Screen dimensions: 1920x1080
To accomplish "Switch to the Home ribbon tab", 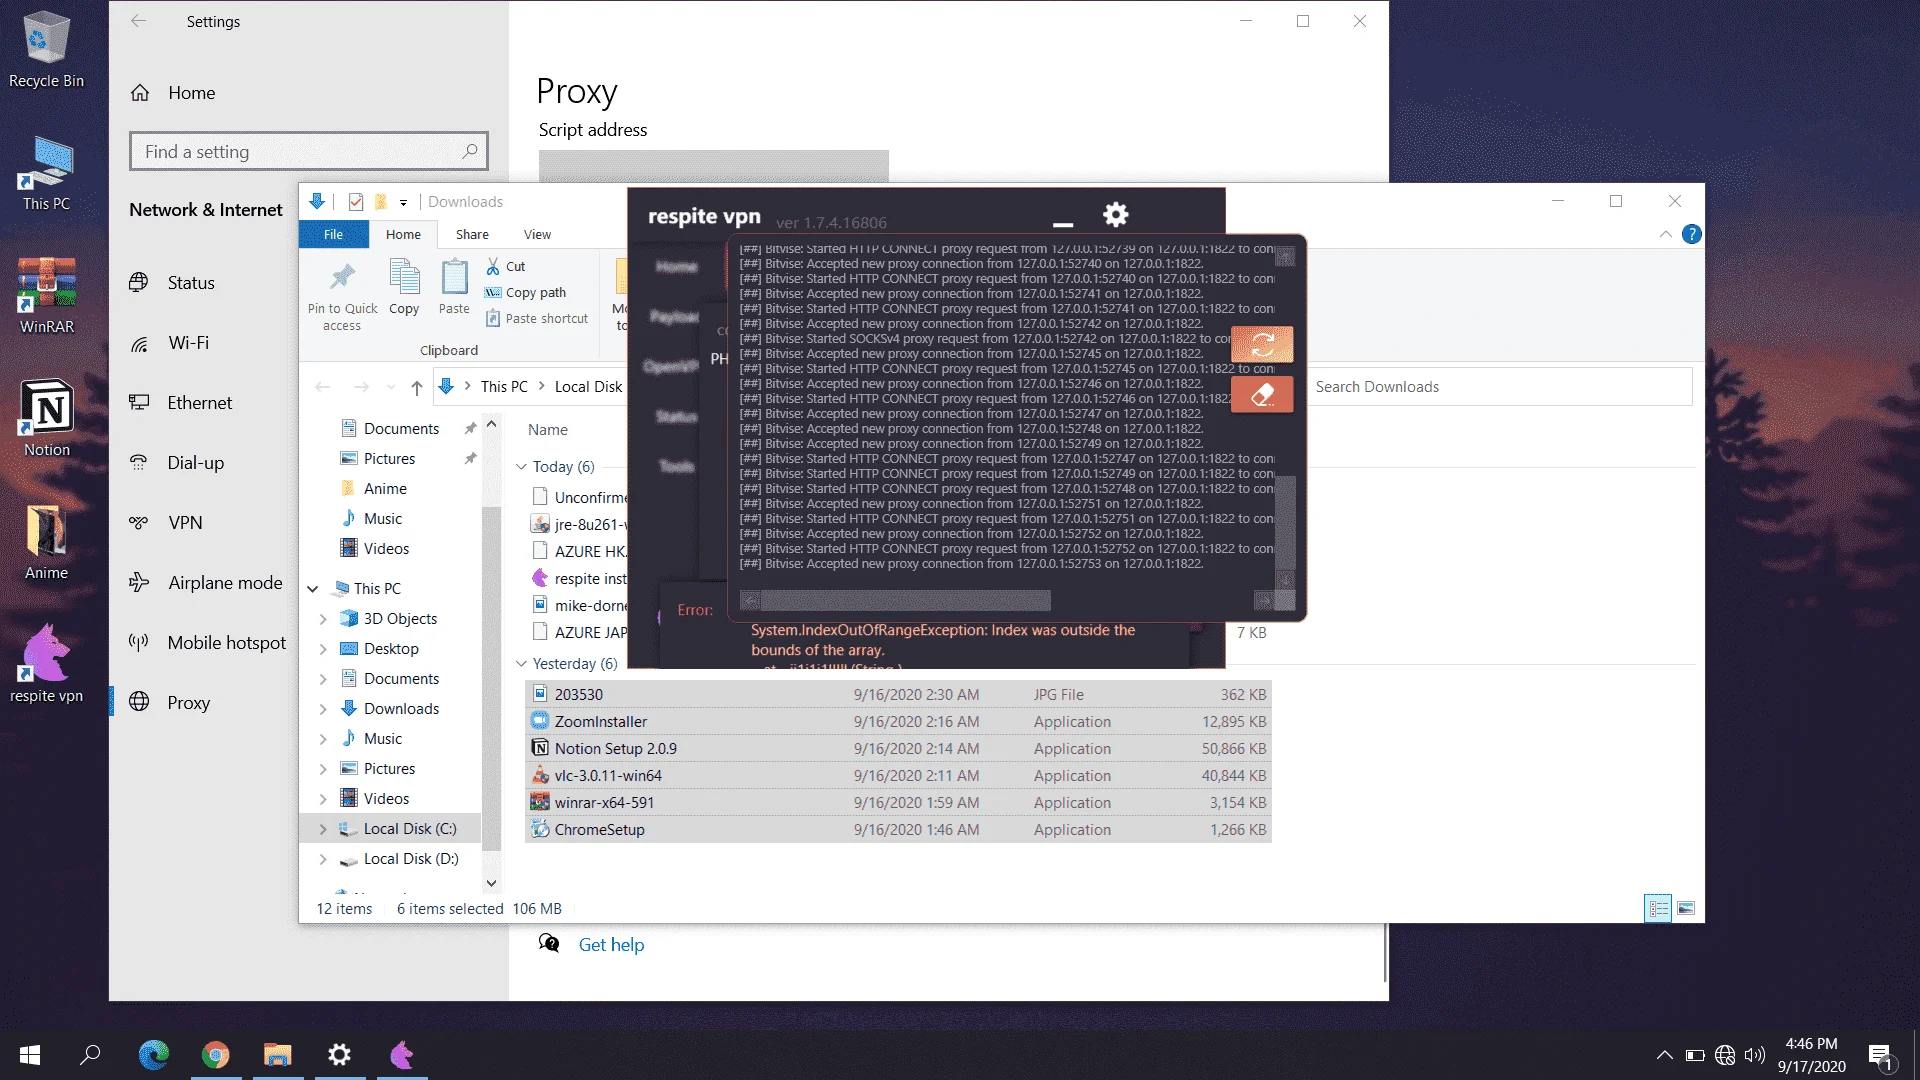I will [403, 234].
